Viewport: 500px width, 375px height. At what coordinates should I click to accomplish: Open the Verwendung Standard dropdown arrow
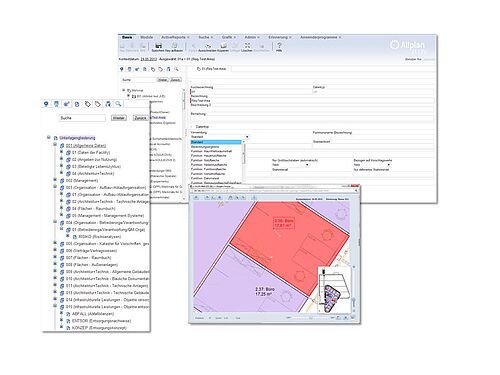[247, 137]
